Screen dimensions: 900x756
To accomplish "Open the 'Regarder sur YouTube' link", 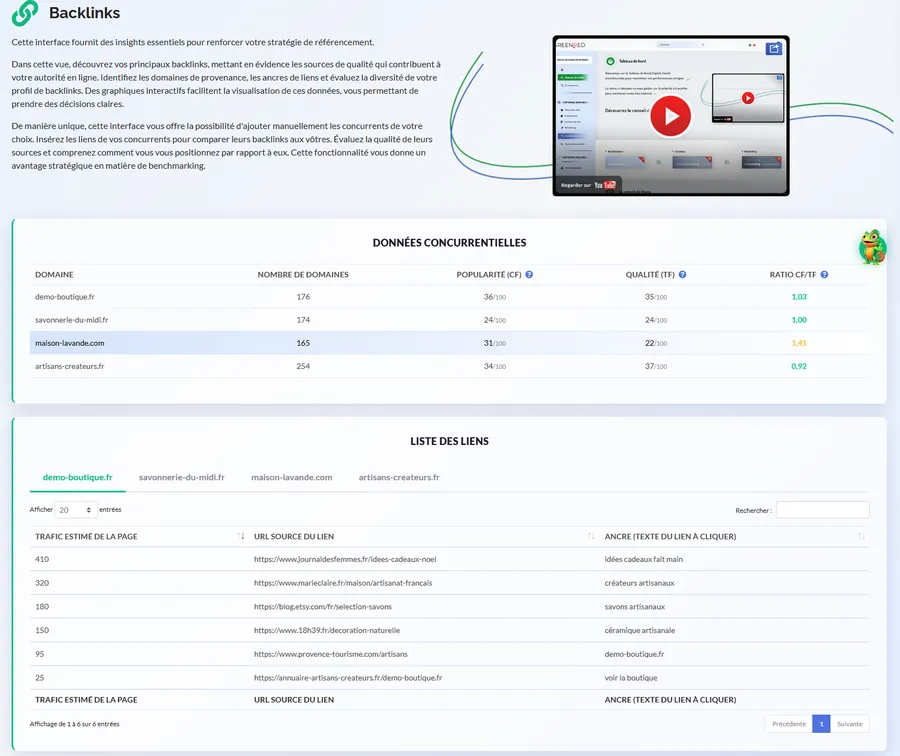I will pos(588,185).
